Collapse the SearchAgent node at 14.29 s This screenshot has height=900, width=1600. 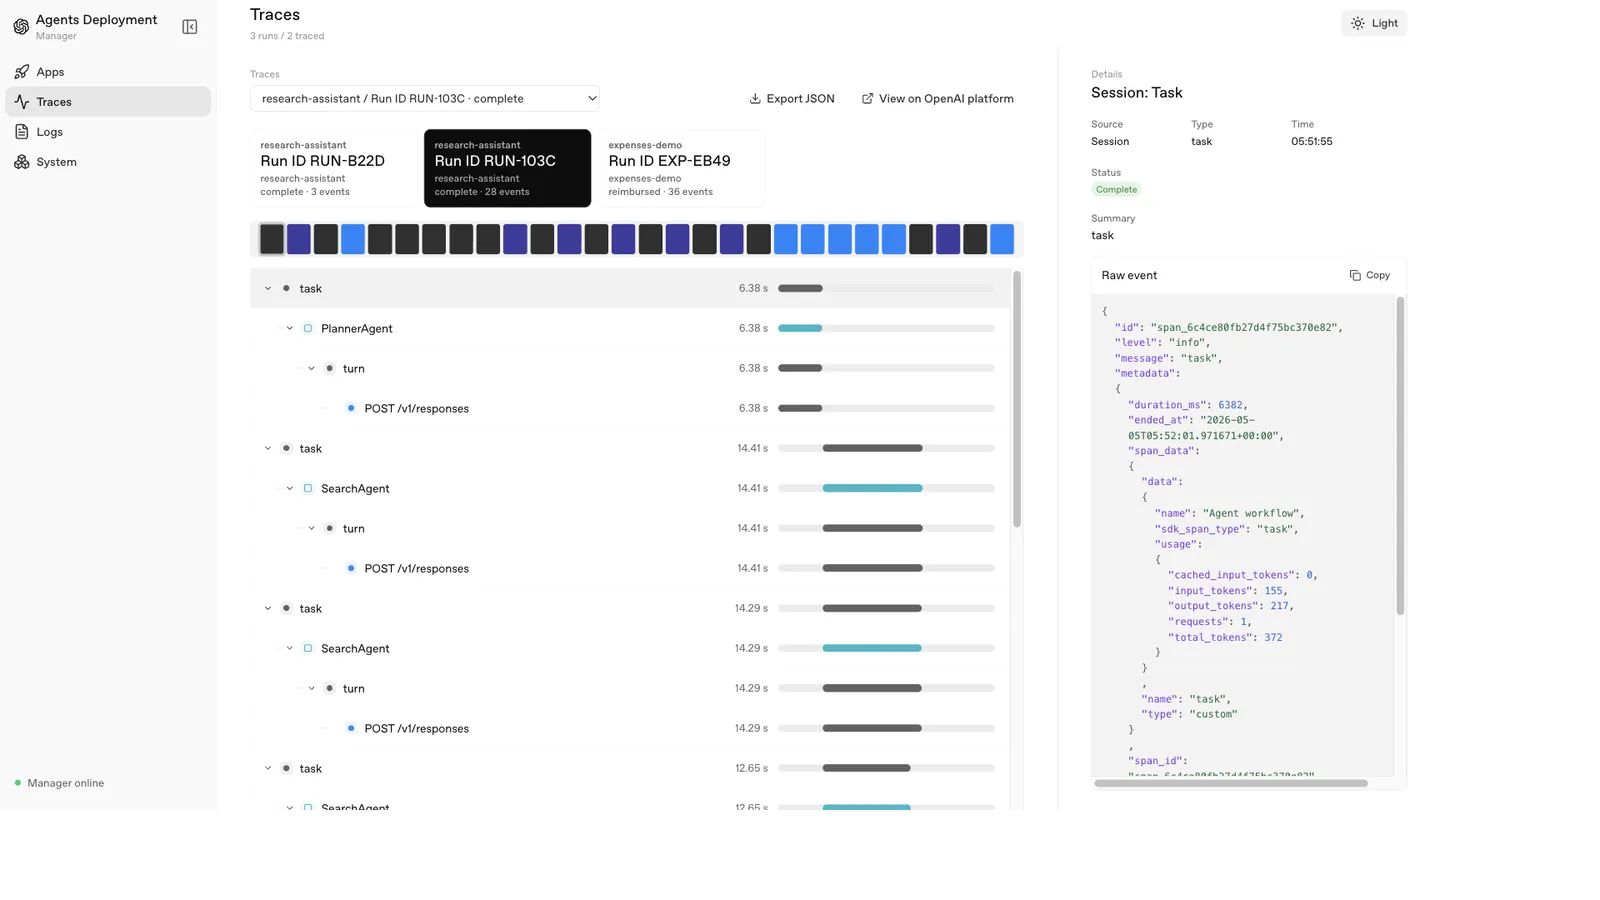[x=290, y=649]
